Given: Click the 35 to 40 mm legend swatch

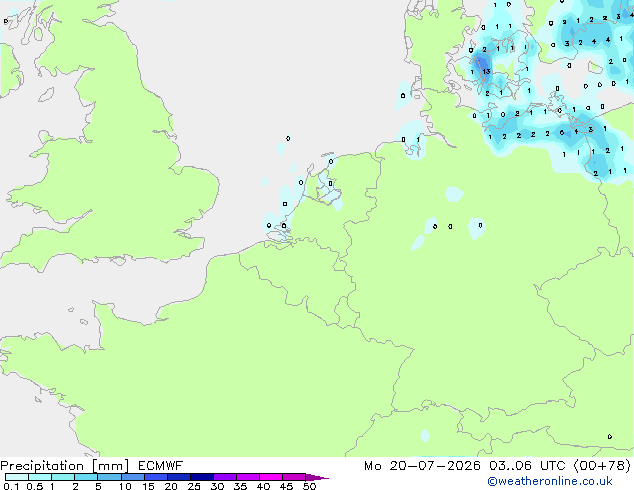Looking at the screenshot, I should 248,477.
